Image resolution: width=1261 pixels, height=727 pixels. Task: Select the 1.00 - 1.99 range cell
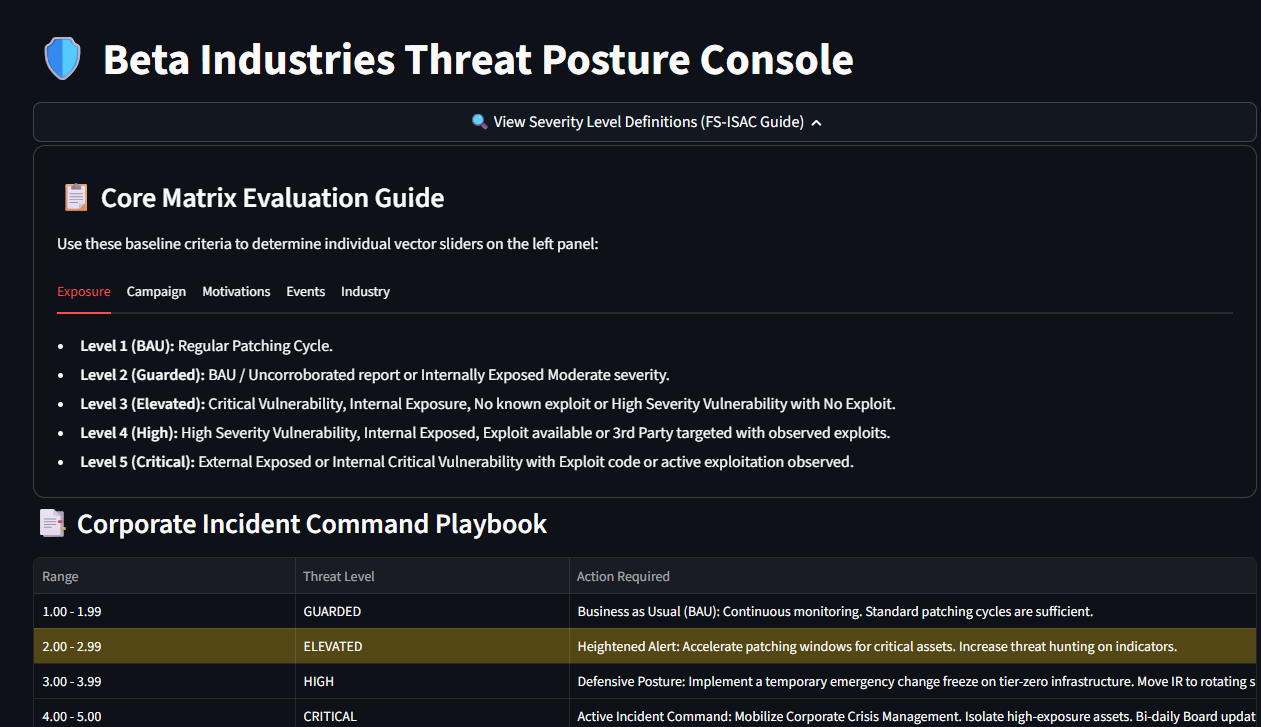pos(165,611)
